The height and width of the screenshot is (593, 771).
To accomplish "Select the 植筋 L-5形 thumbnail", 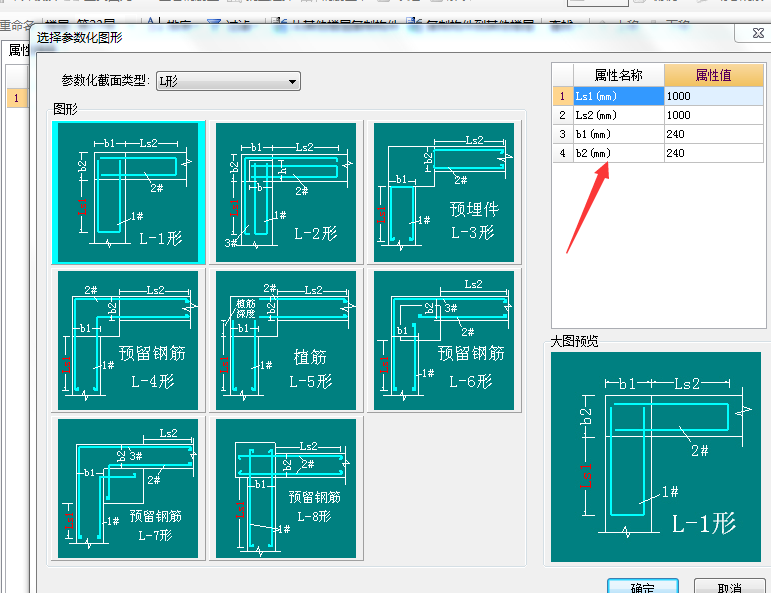I will (286, 340).
